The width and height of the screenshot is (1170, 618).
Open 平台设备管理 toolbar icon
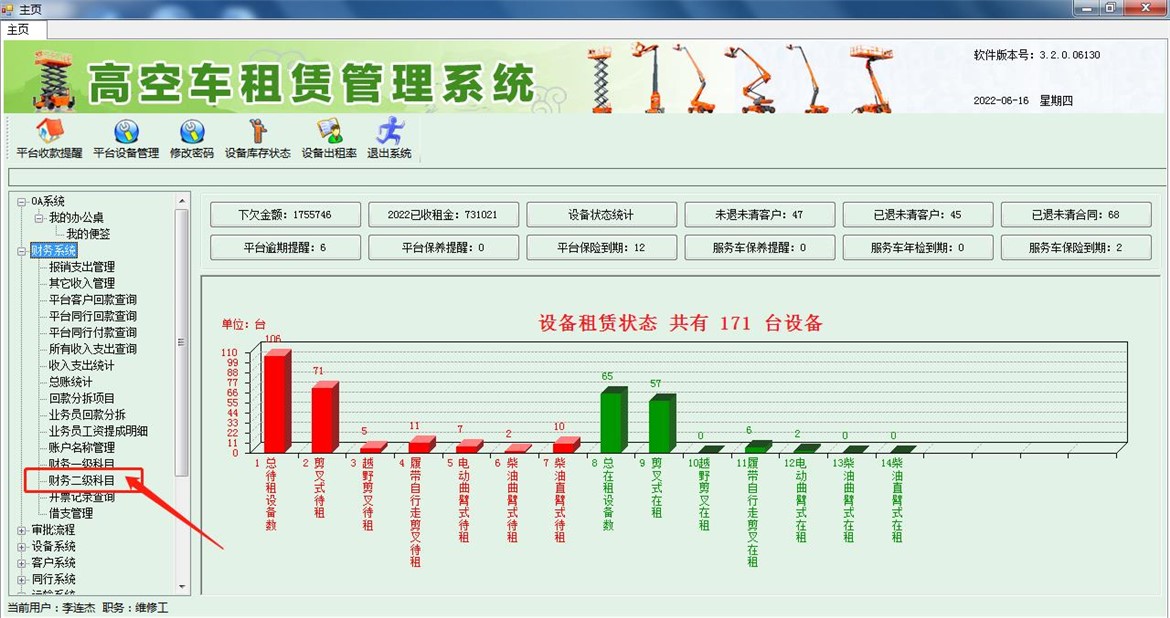pos(126,139)
